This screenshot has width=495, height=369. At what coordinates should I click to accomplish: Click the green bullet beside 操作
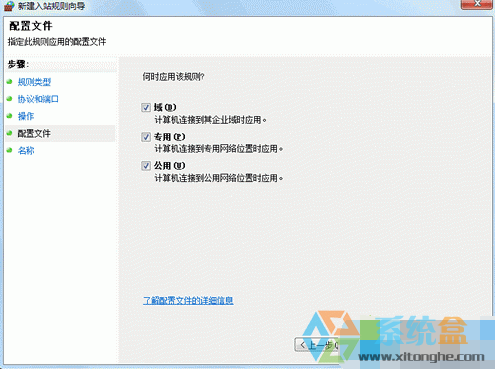9,116
